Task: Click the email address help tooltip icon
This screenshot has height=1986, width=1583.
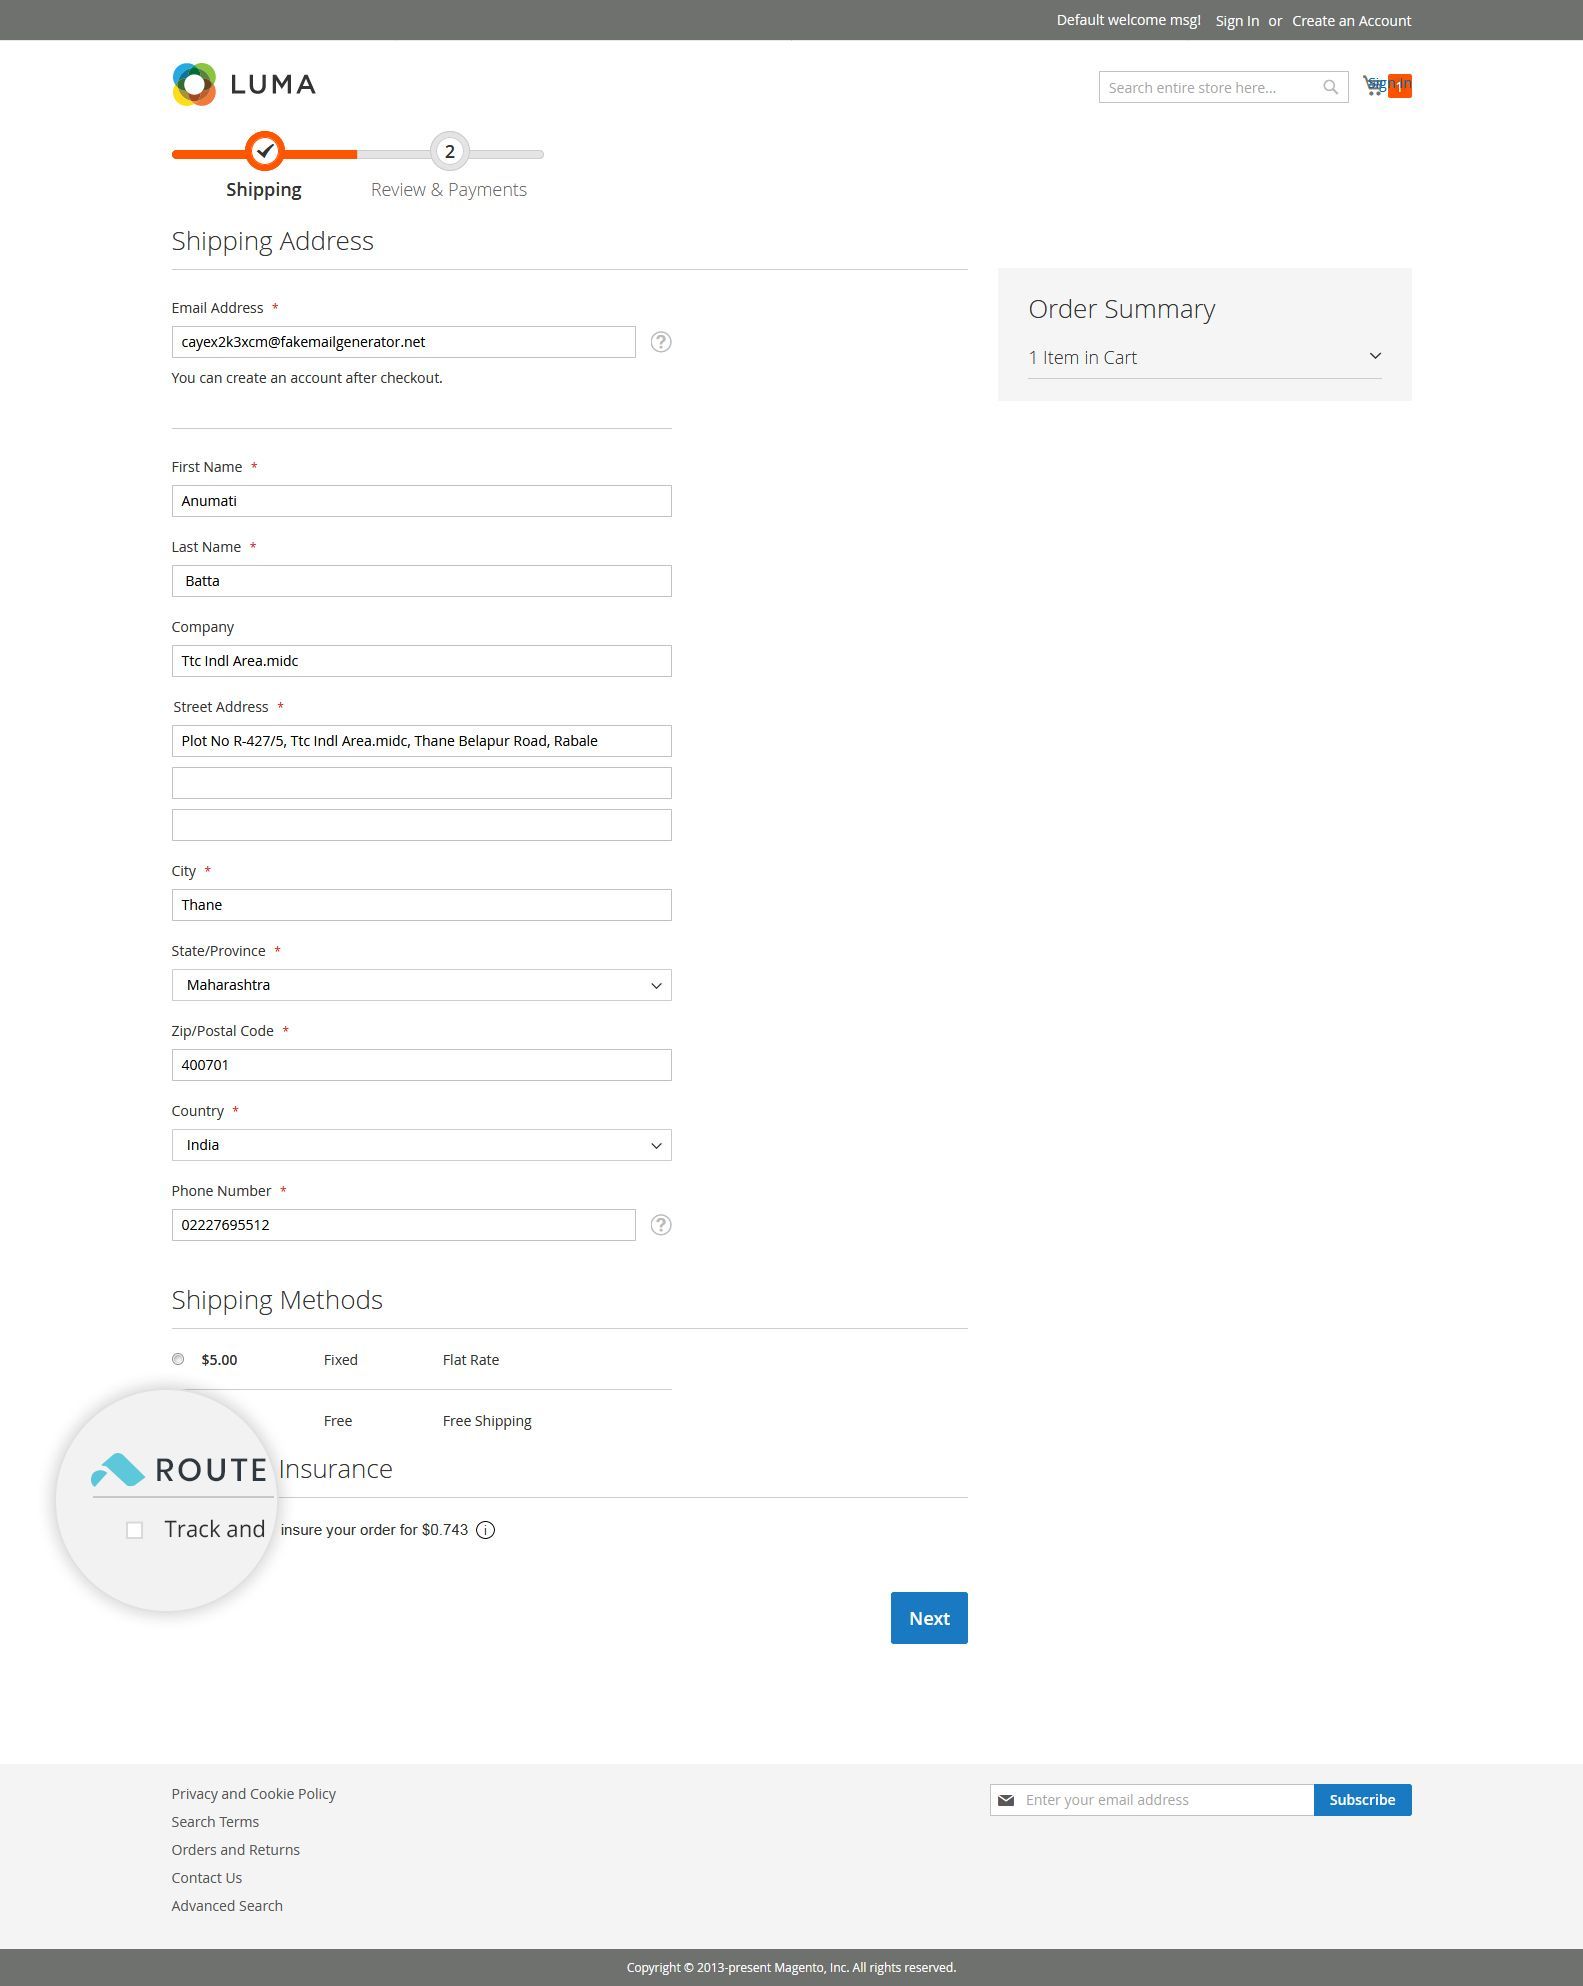Action: coord(661,342)
